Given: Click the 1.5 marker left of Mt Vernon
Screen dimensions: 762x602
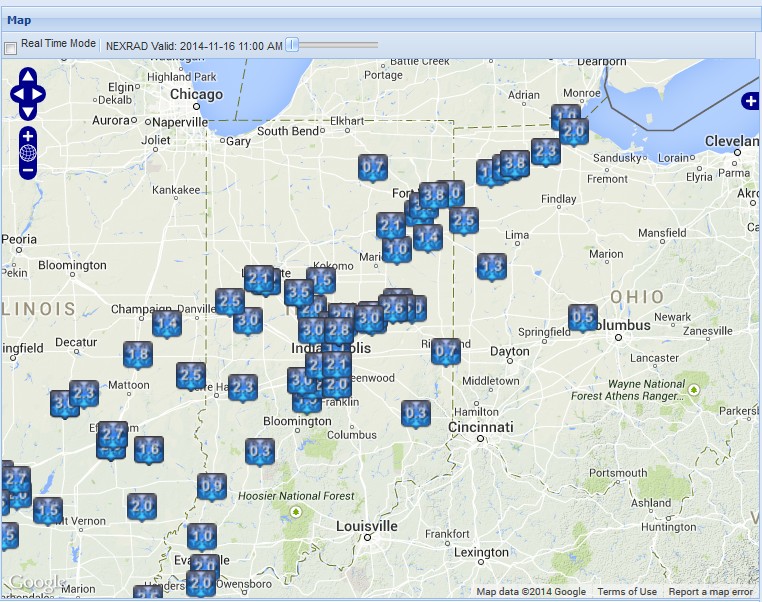Looking at the screenshot, I should (48, 511).
